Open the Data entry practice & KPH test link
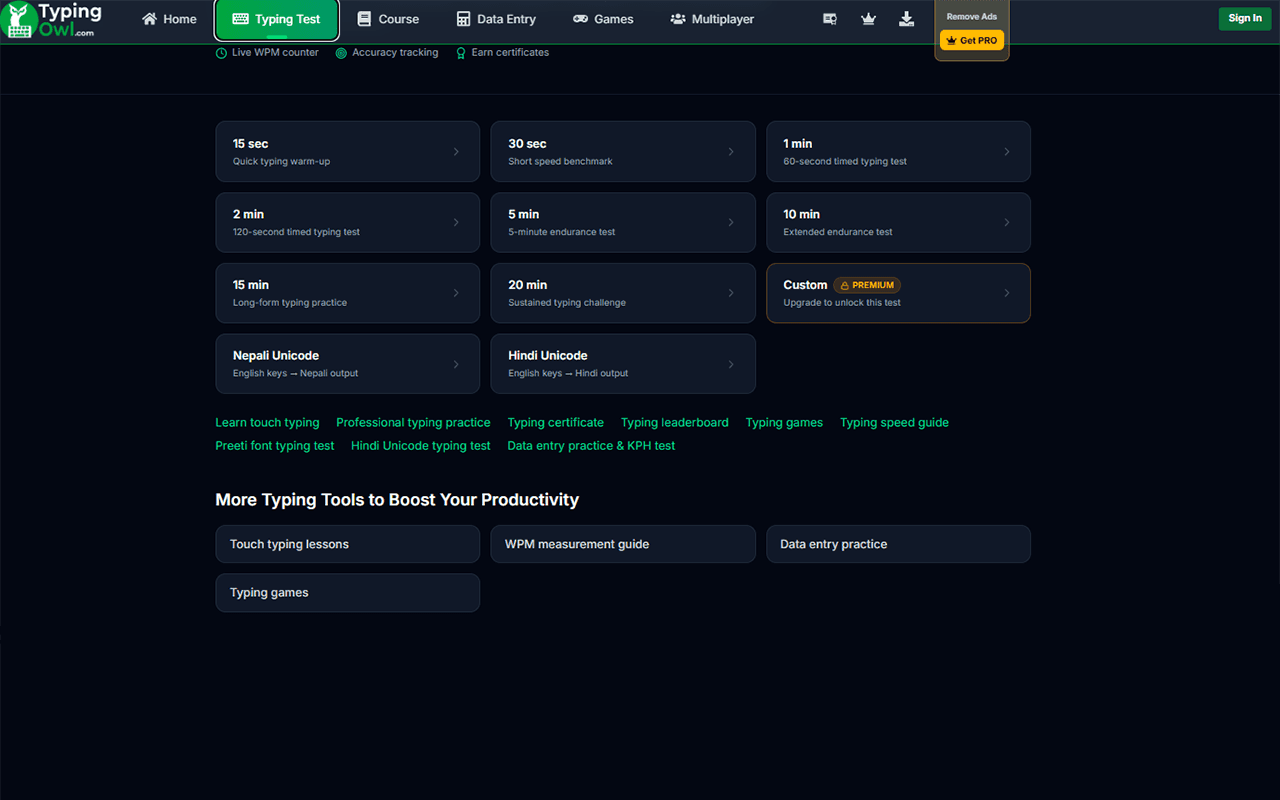The width and height of the screenshot is (1280, 800). click(591, 446)
